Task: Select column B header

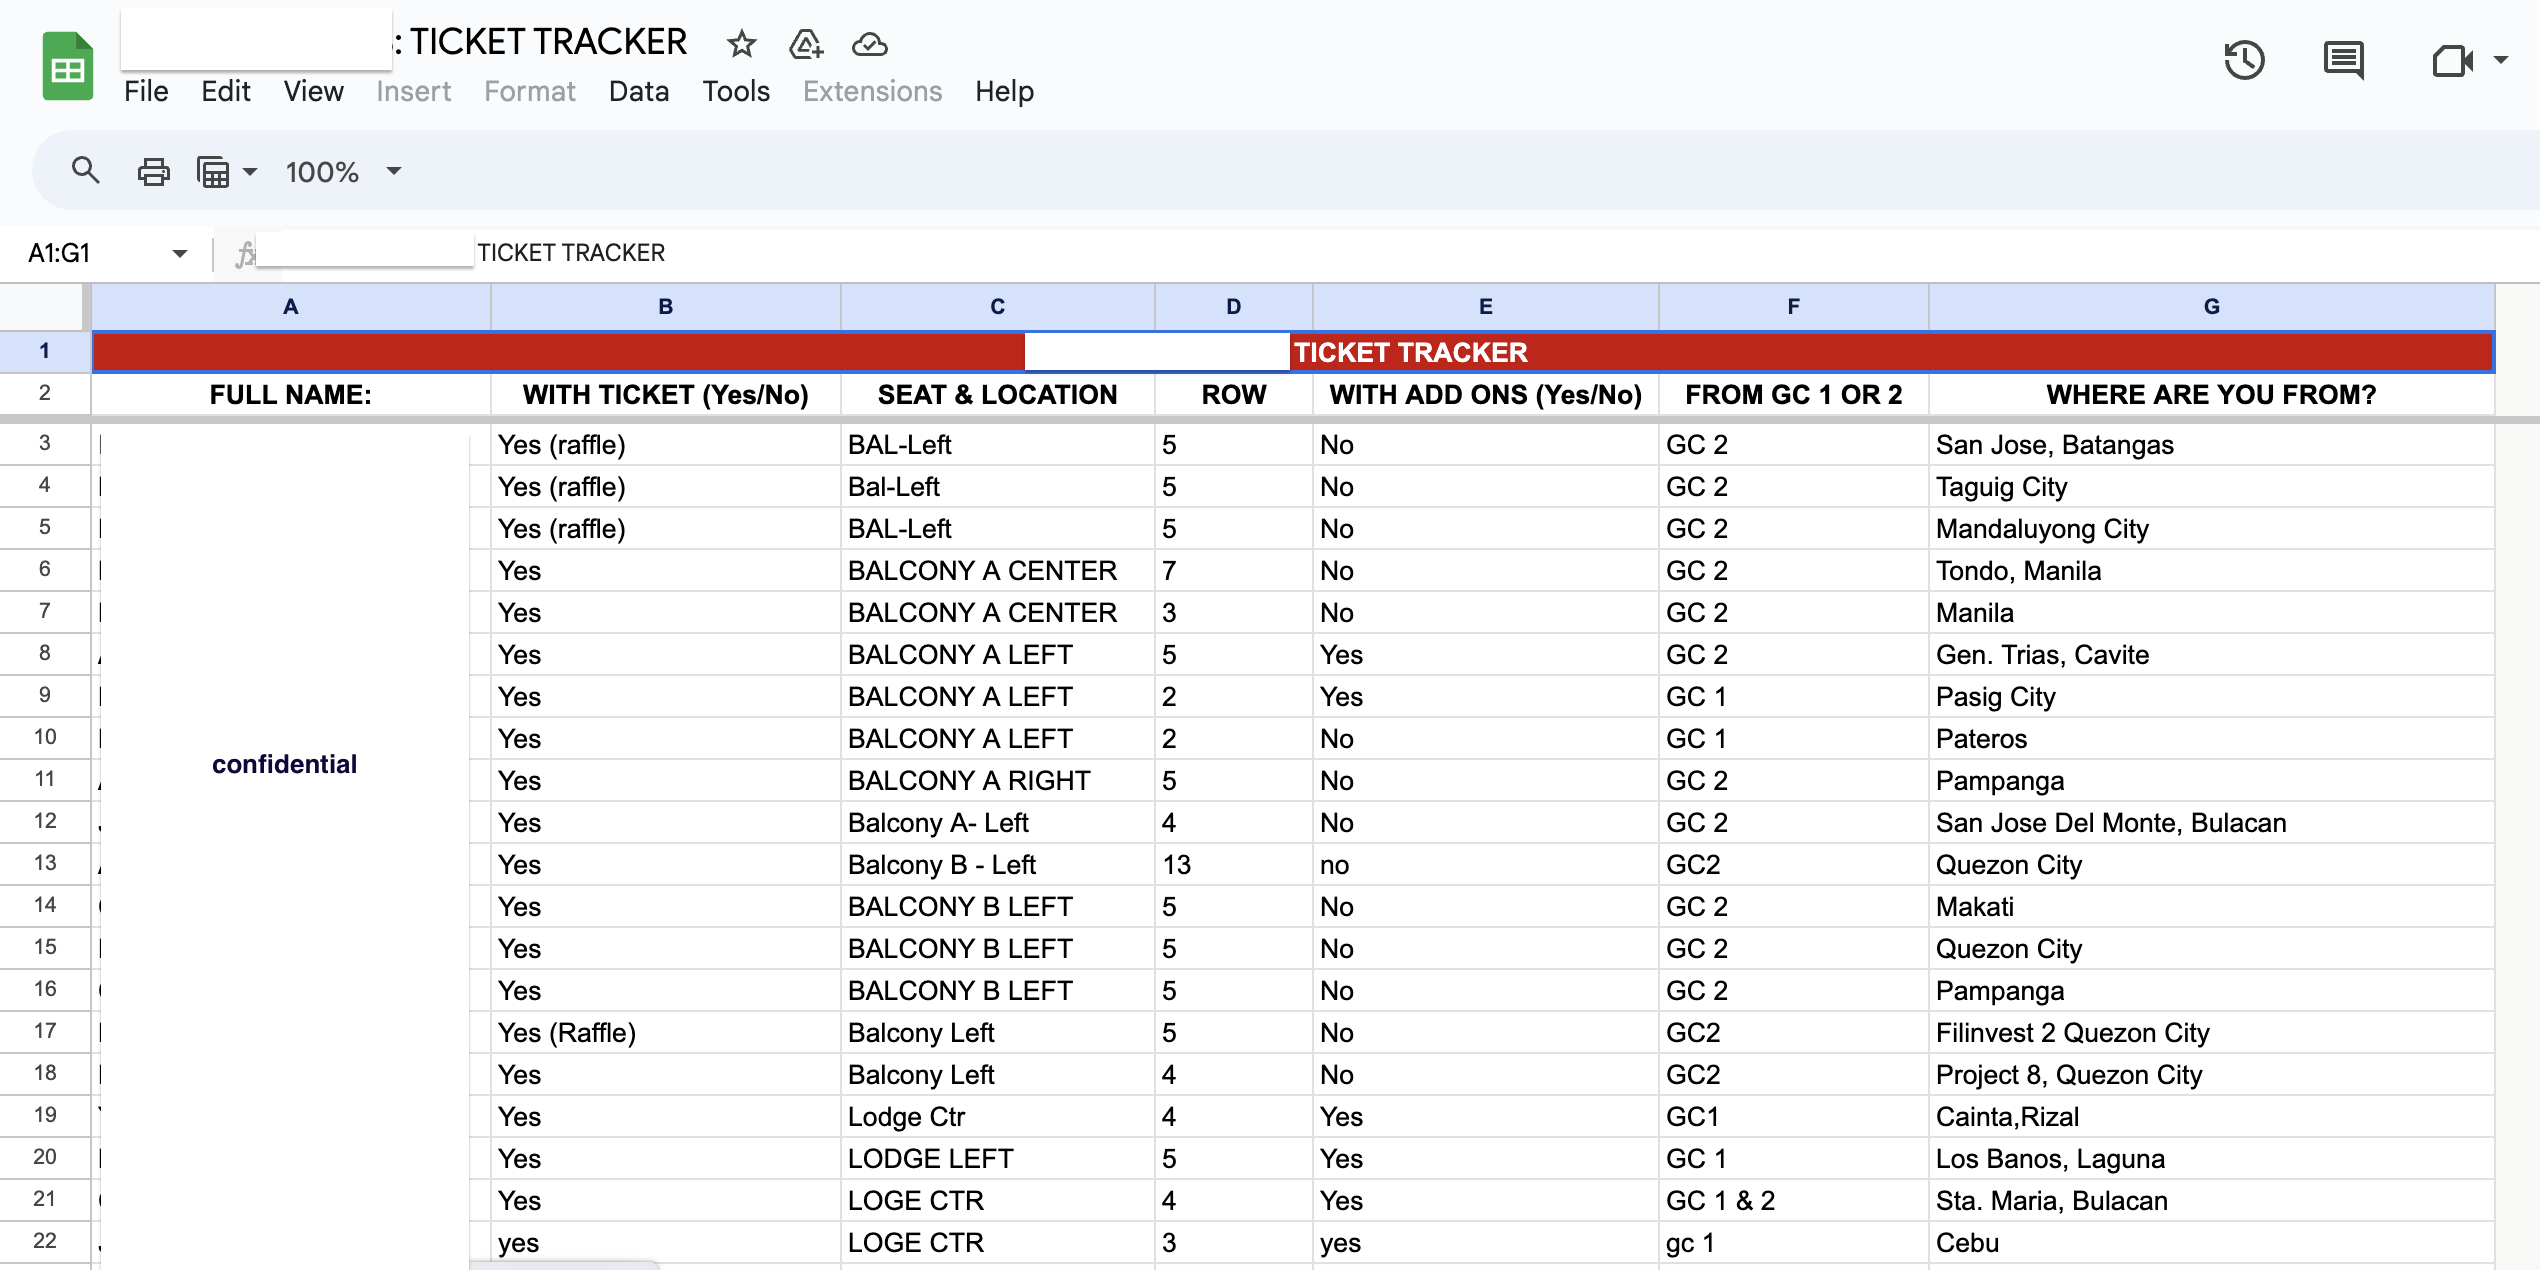Action: [666, 307]
